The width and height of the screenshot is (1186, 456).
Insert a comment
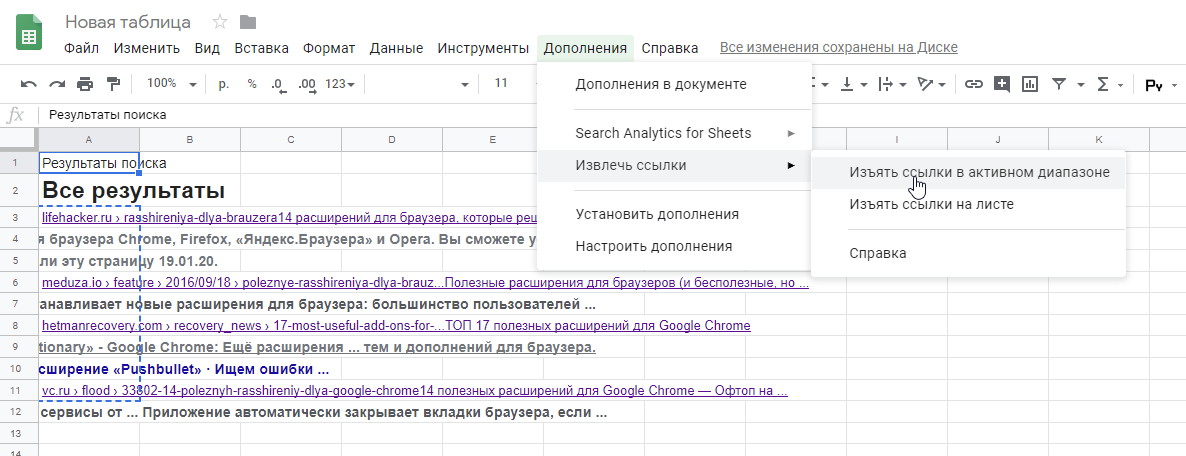(x=1001, y=84)
